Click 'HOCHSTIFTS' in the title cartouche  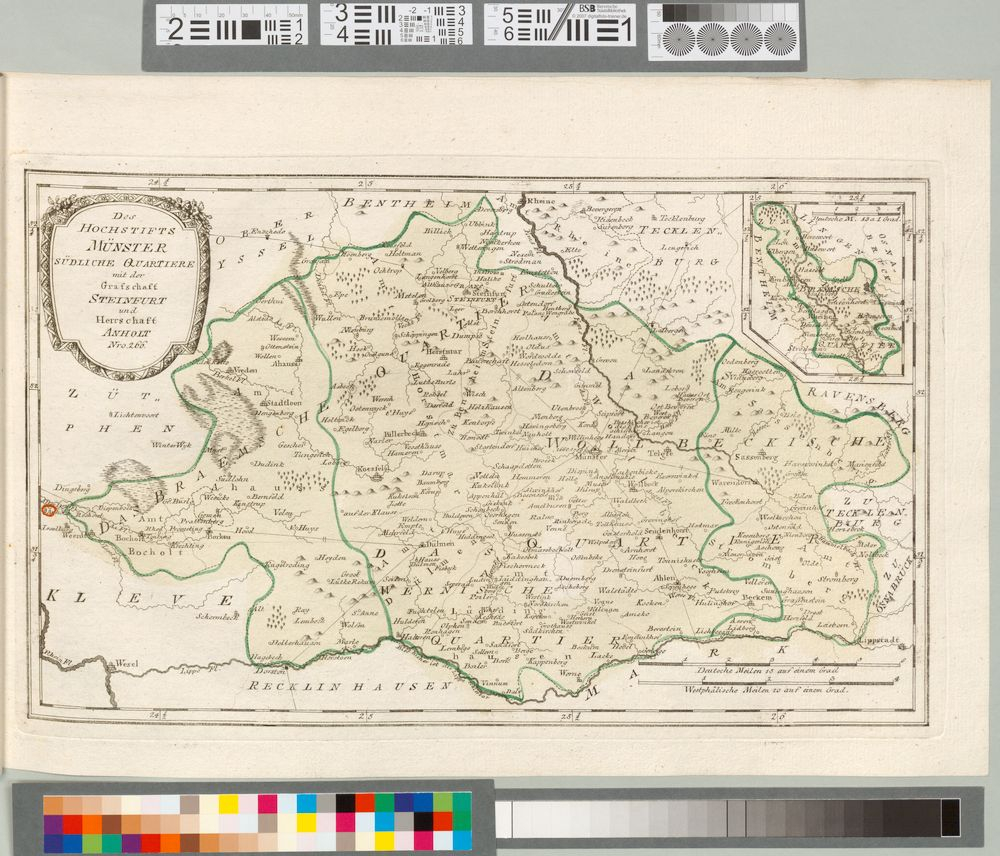point(127,228)
